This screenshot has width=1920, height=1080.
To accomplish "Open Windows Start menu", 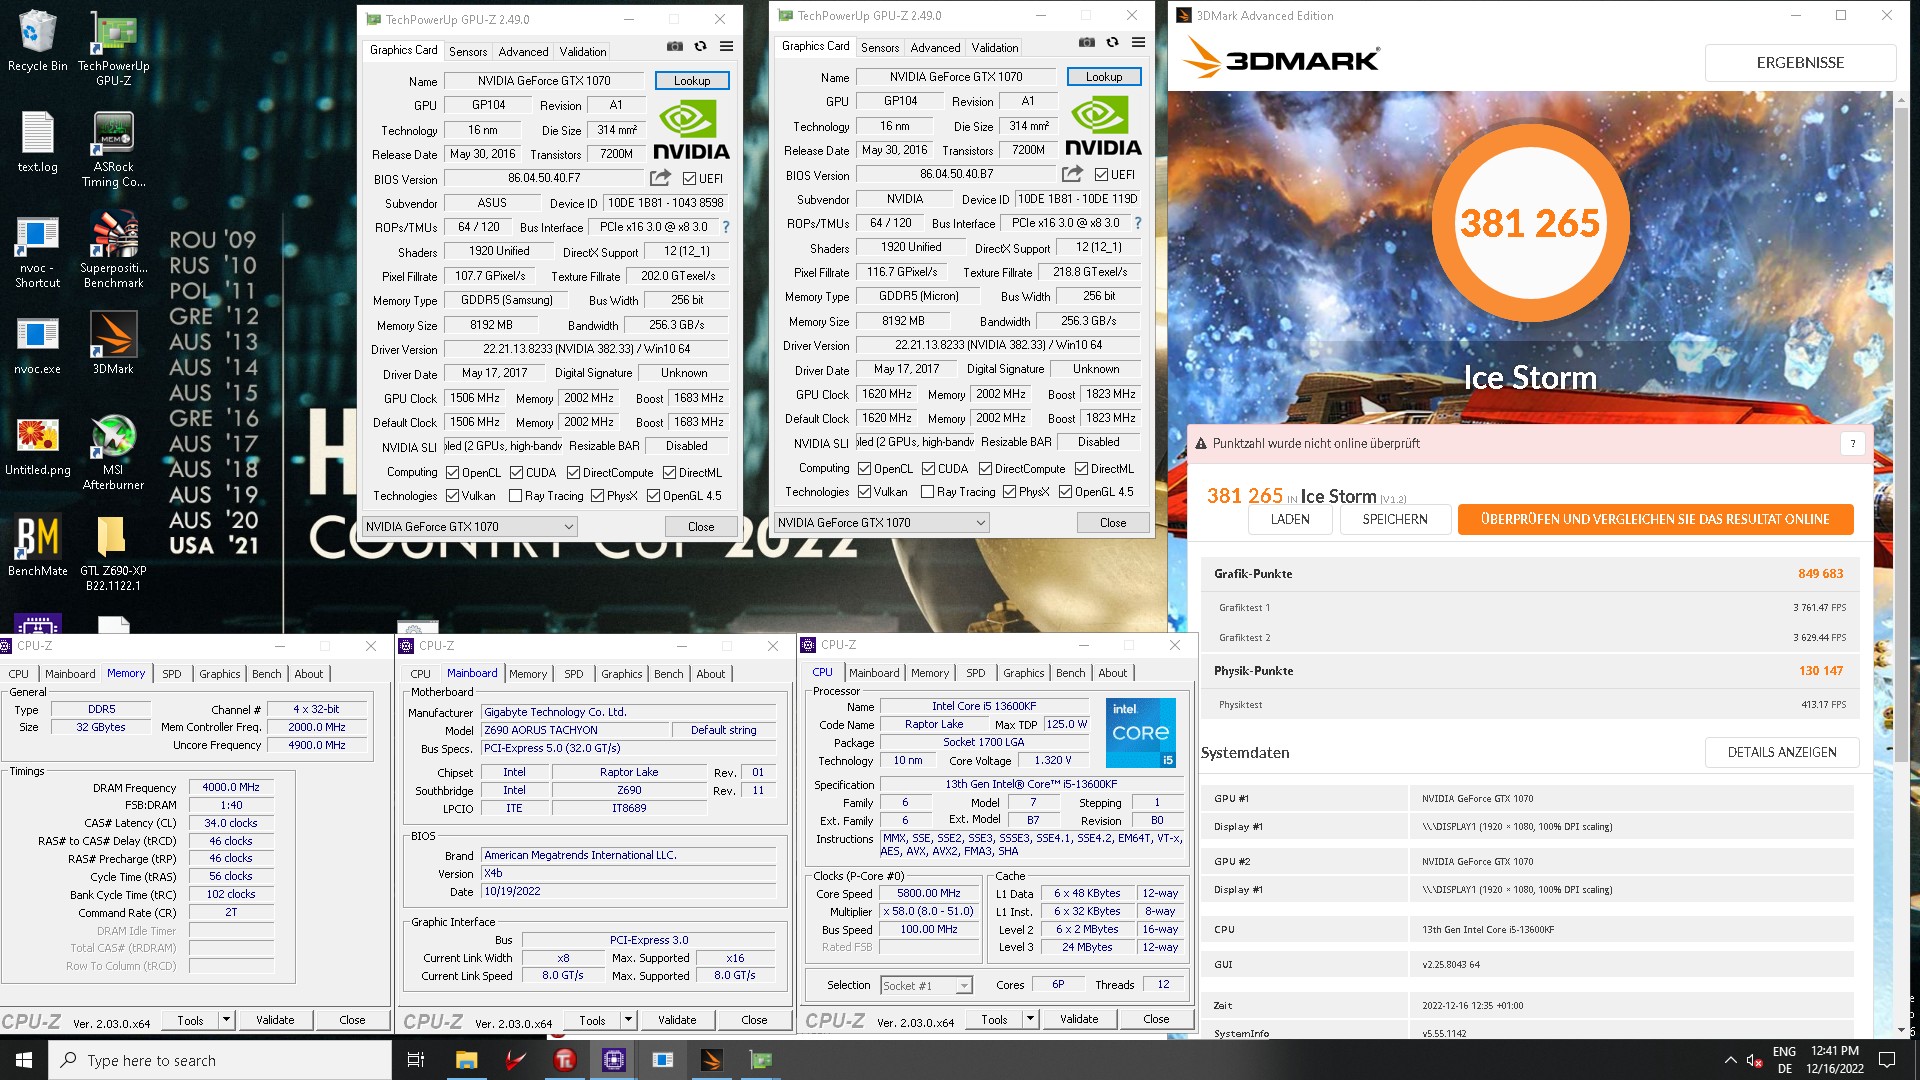I will [24, 1060].
